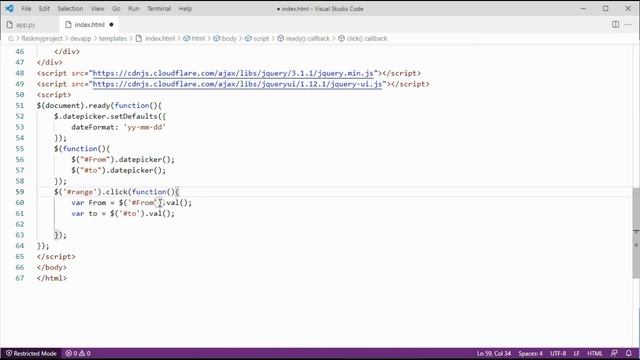Open the errors and warnings status indicator
The image size is (640, 360).
pos(78,353)
